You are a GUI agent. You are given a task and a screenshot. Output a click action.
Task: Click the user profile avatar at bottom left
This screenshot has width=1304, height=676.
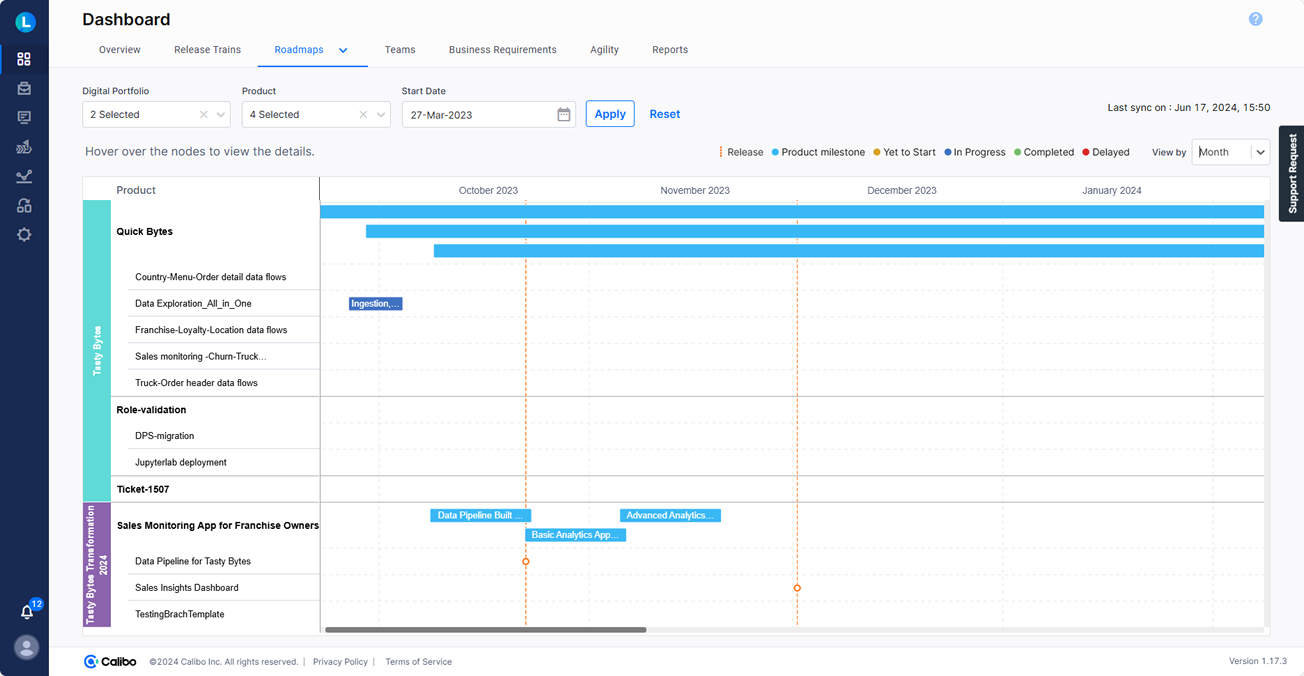[x=25, y=648]
